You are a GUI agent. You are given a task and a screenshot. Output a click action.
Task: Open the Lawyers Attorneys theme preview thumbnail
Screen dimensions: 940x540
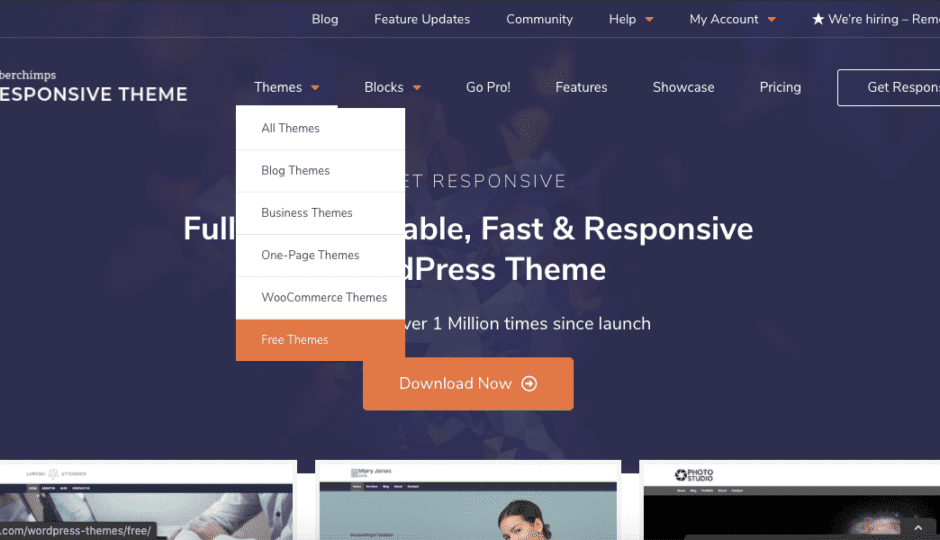[147, 500]
